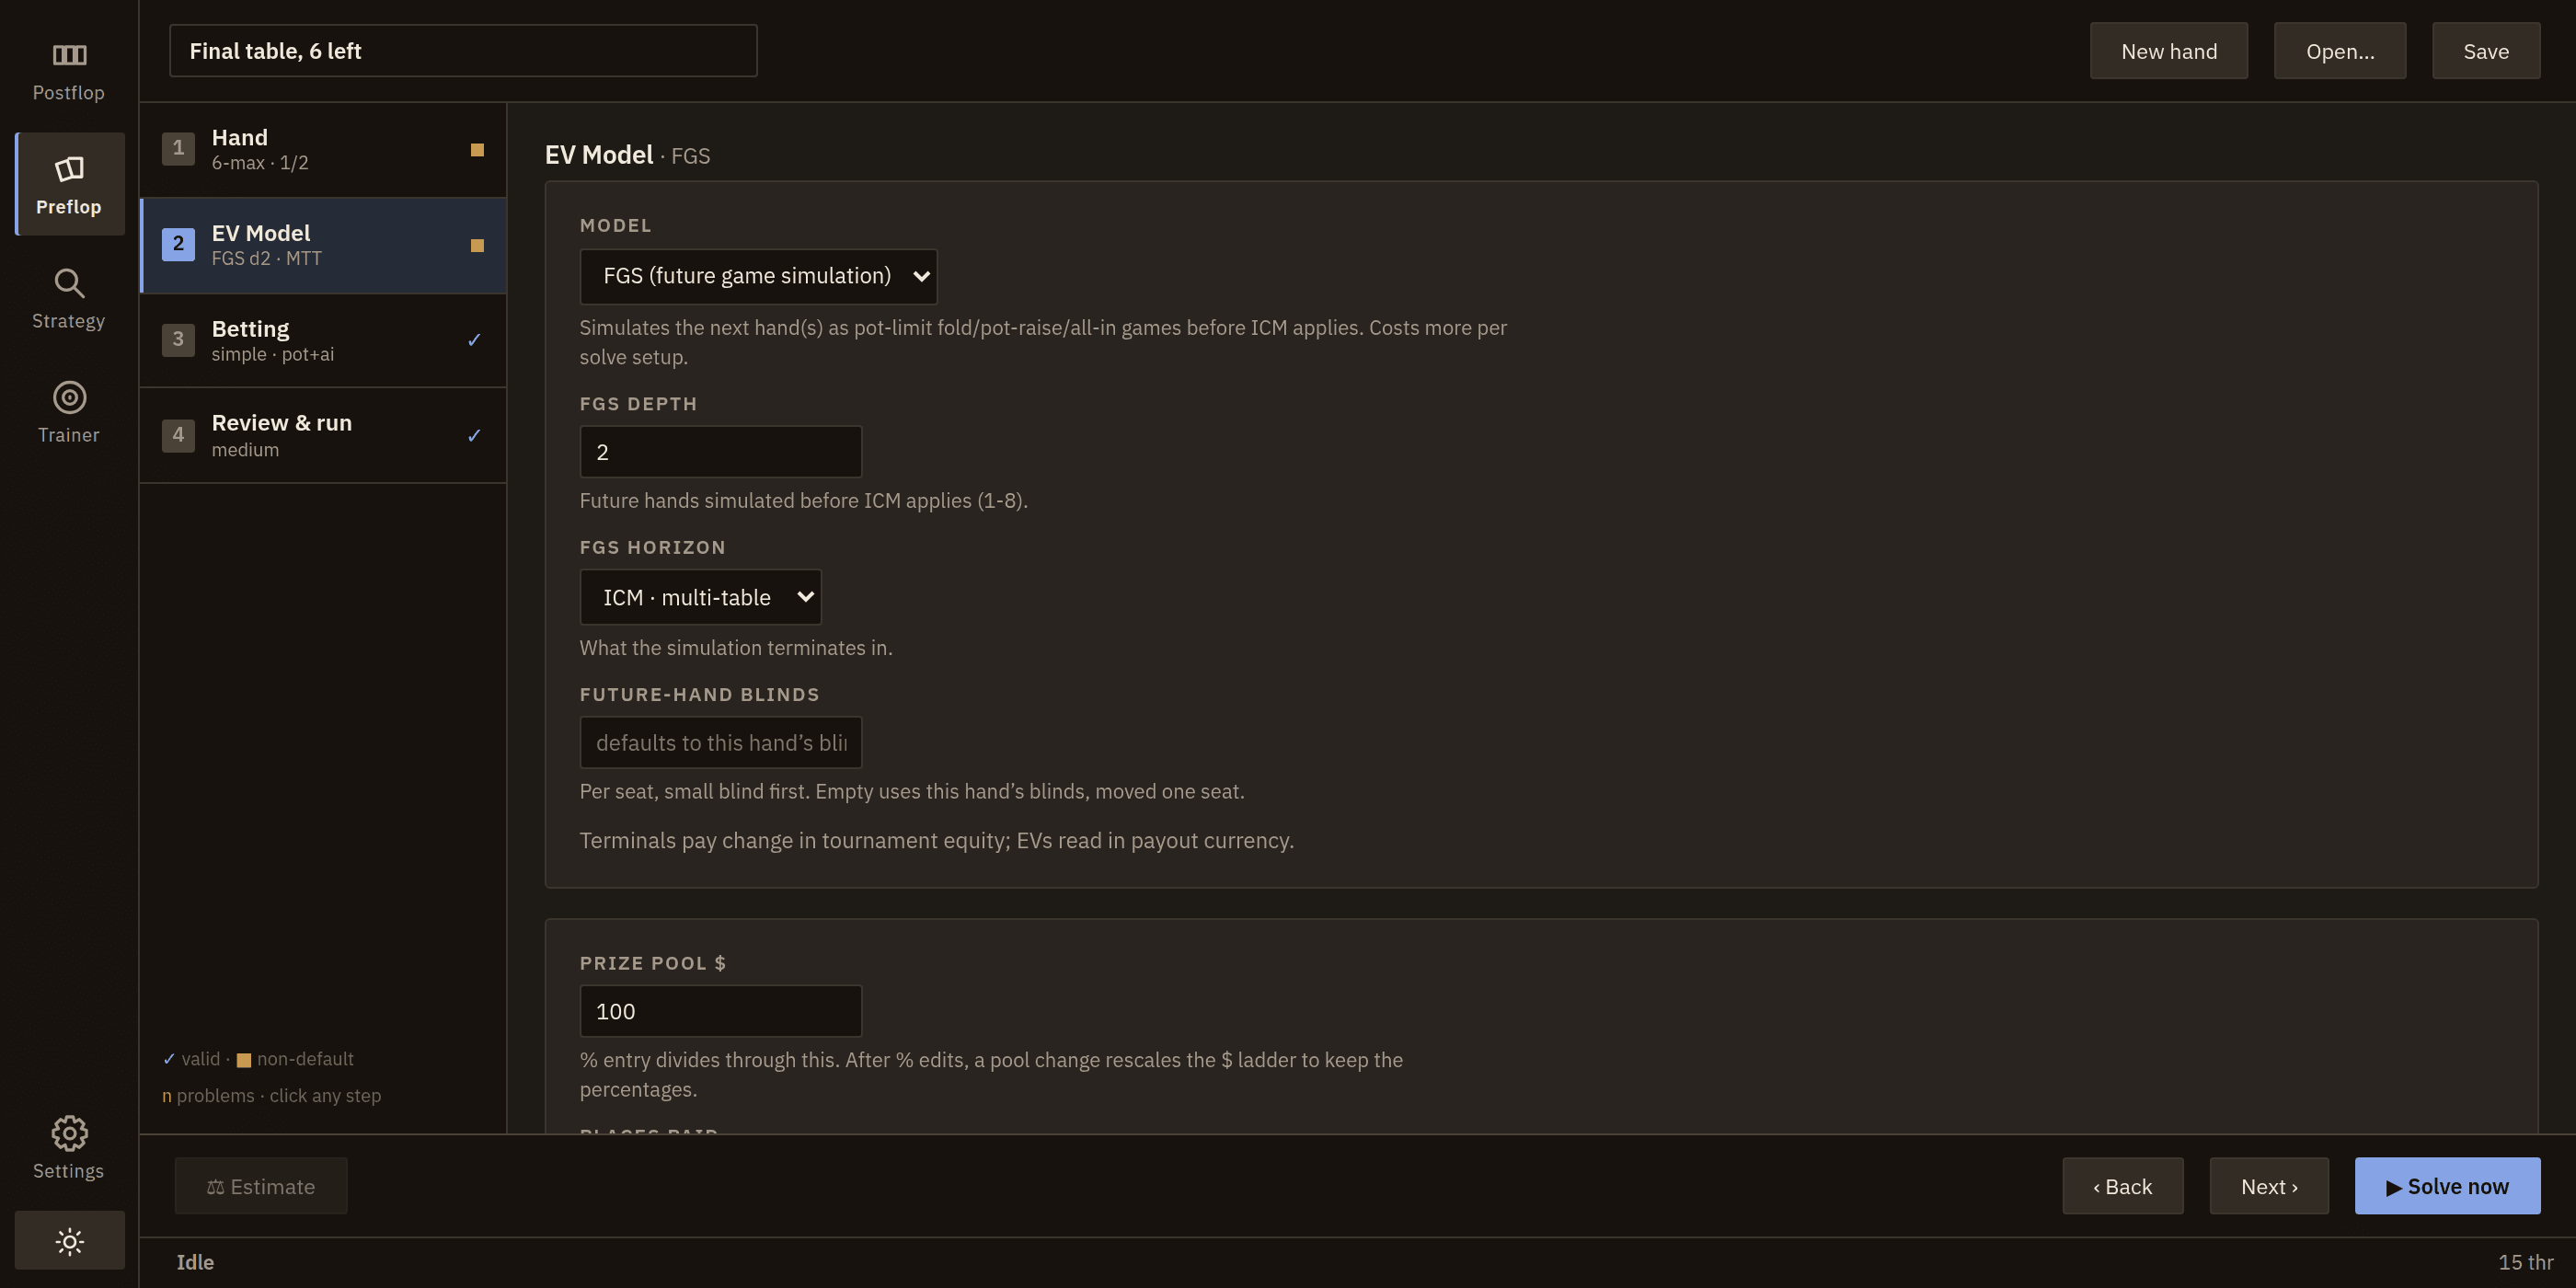Save the current hand setup

2485,51
